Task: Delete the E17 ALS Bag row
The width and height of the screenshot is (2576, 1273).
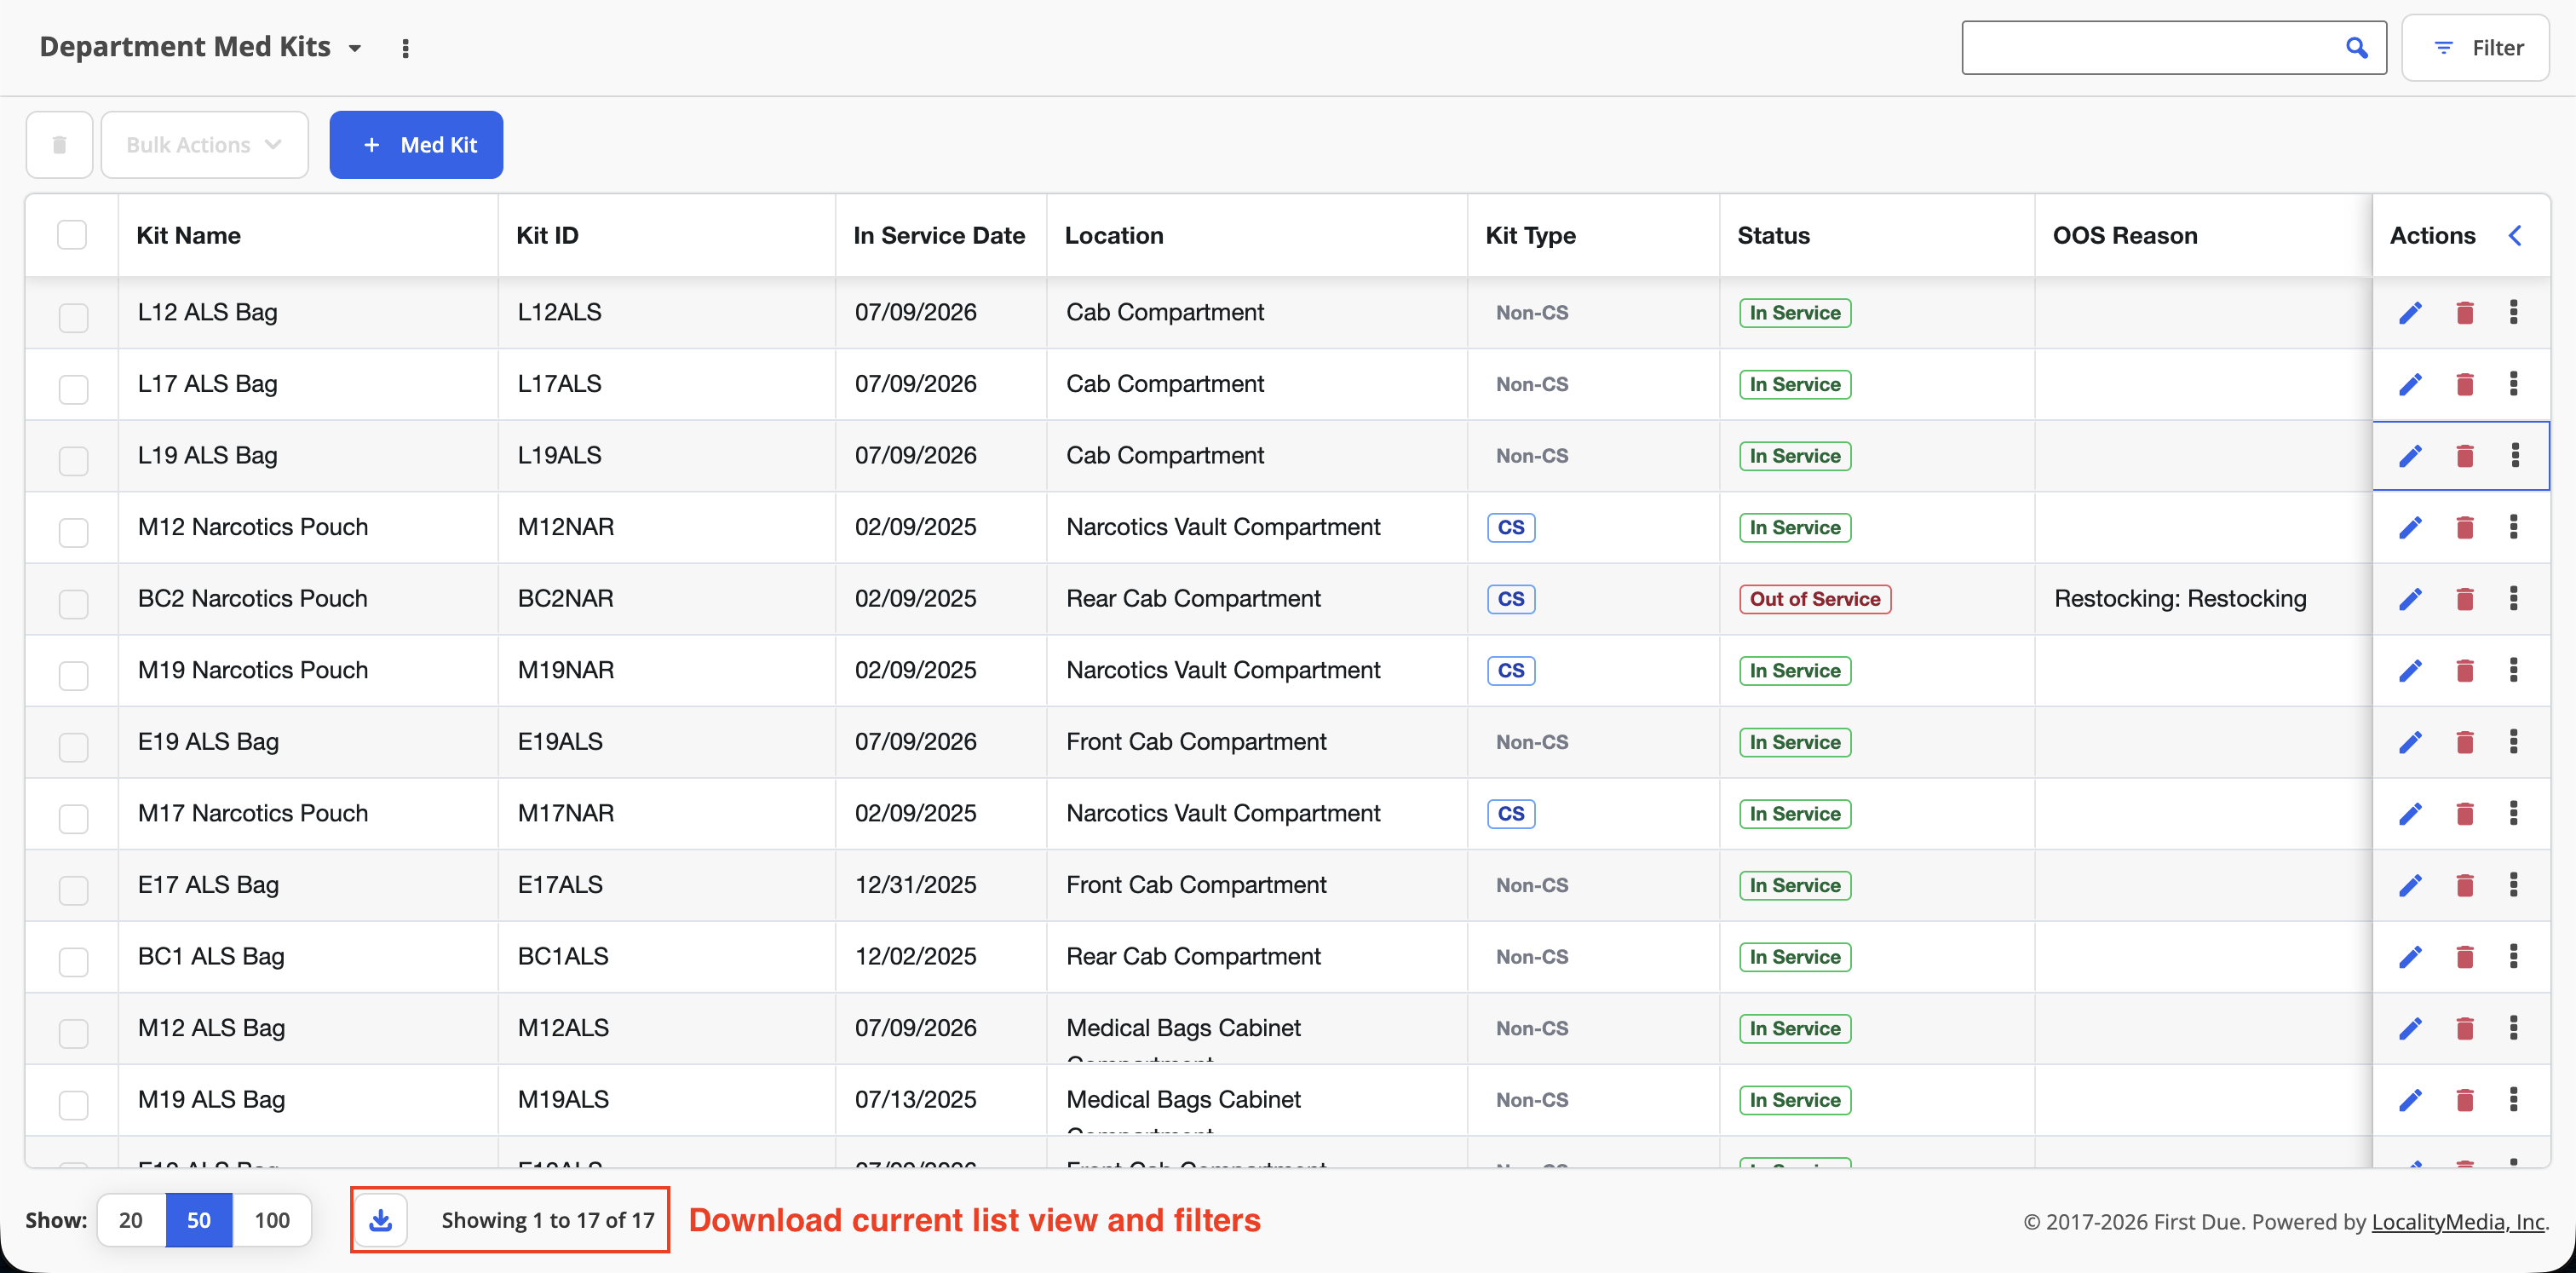Action: [2464, 886]
